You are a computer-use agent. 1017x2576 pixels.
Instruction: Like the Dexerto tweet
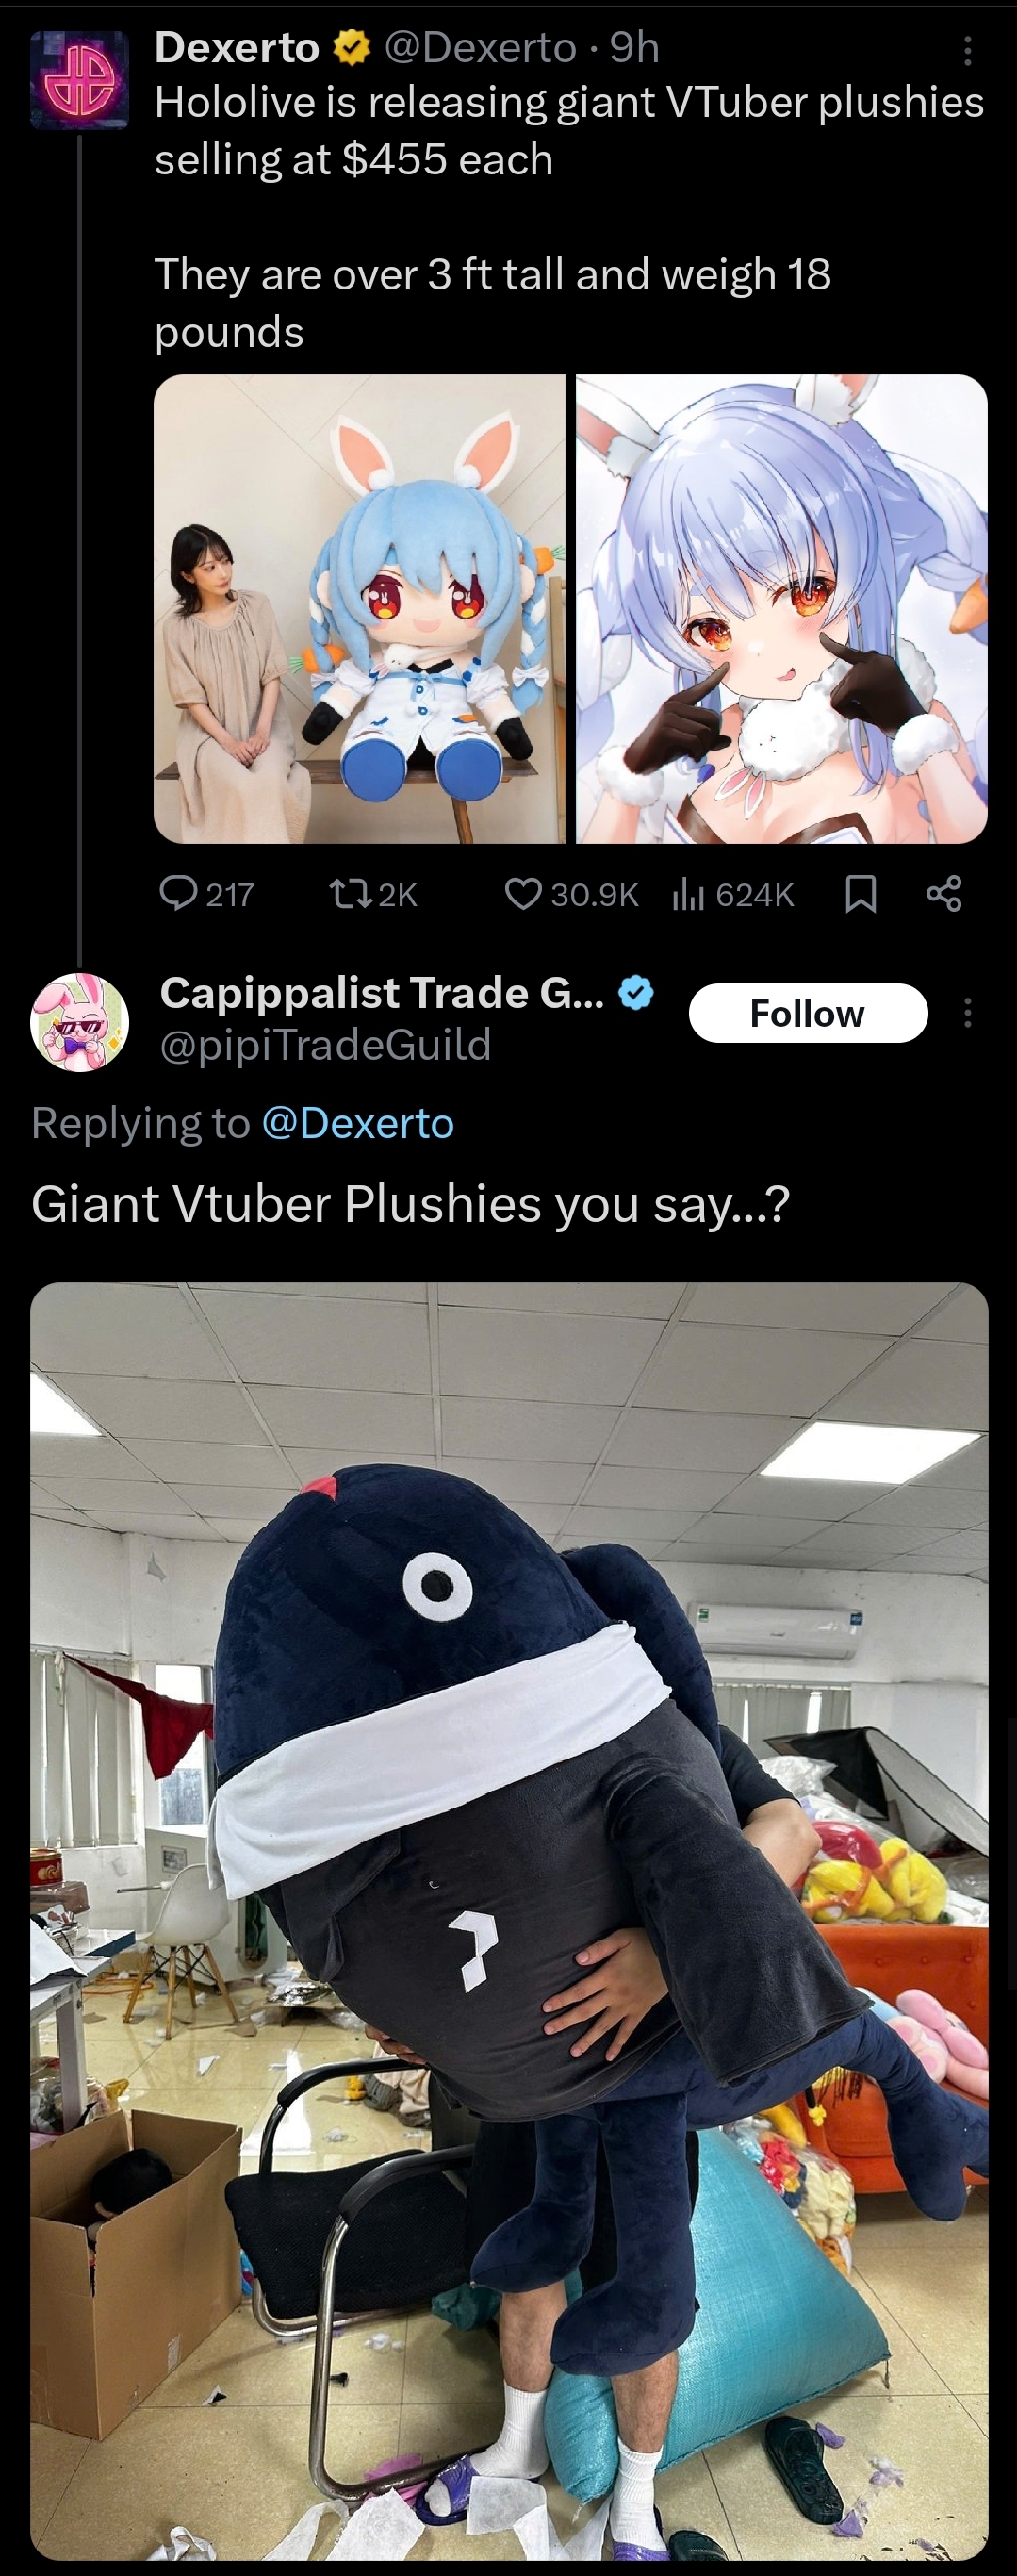pyautogui.click(x=571, y=893)
